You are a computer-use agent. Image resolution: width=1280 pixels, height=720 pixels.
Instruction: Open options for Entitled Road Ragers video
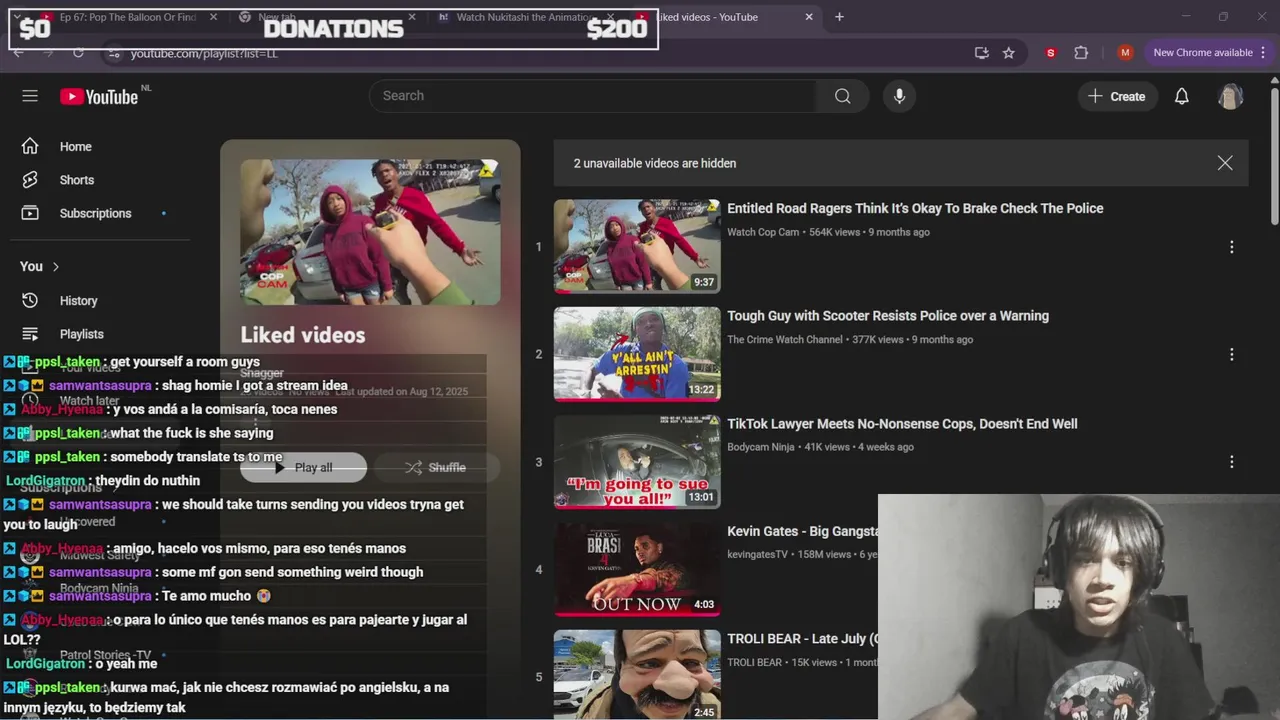tap(1231, 247)
